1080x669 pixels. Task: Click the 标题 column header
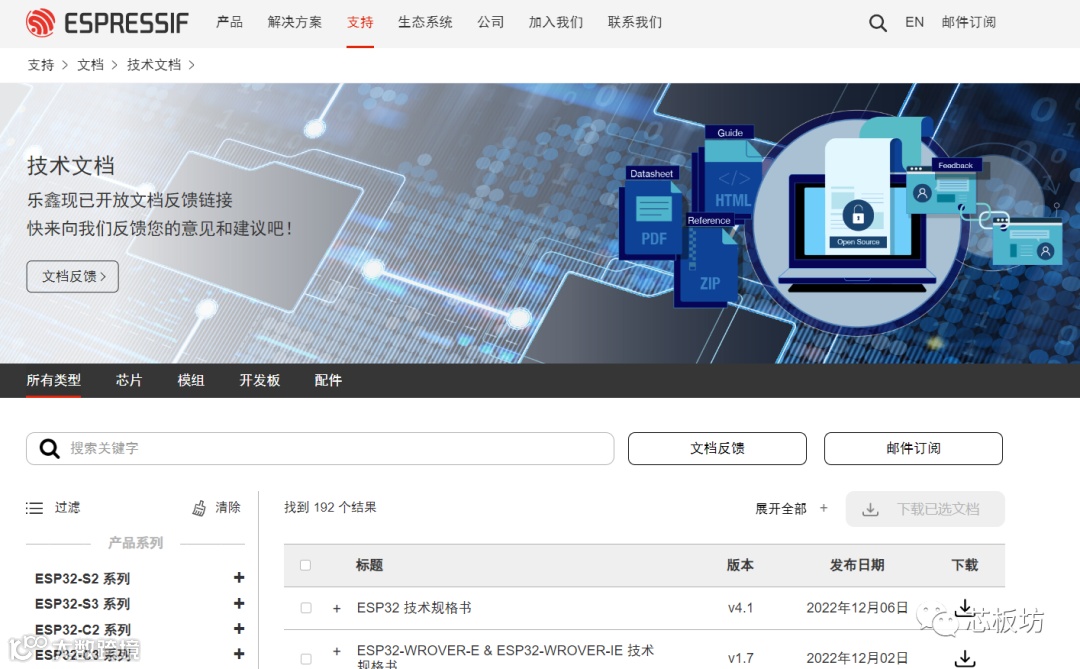(x=369, y=565)
